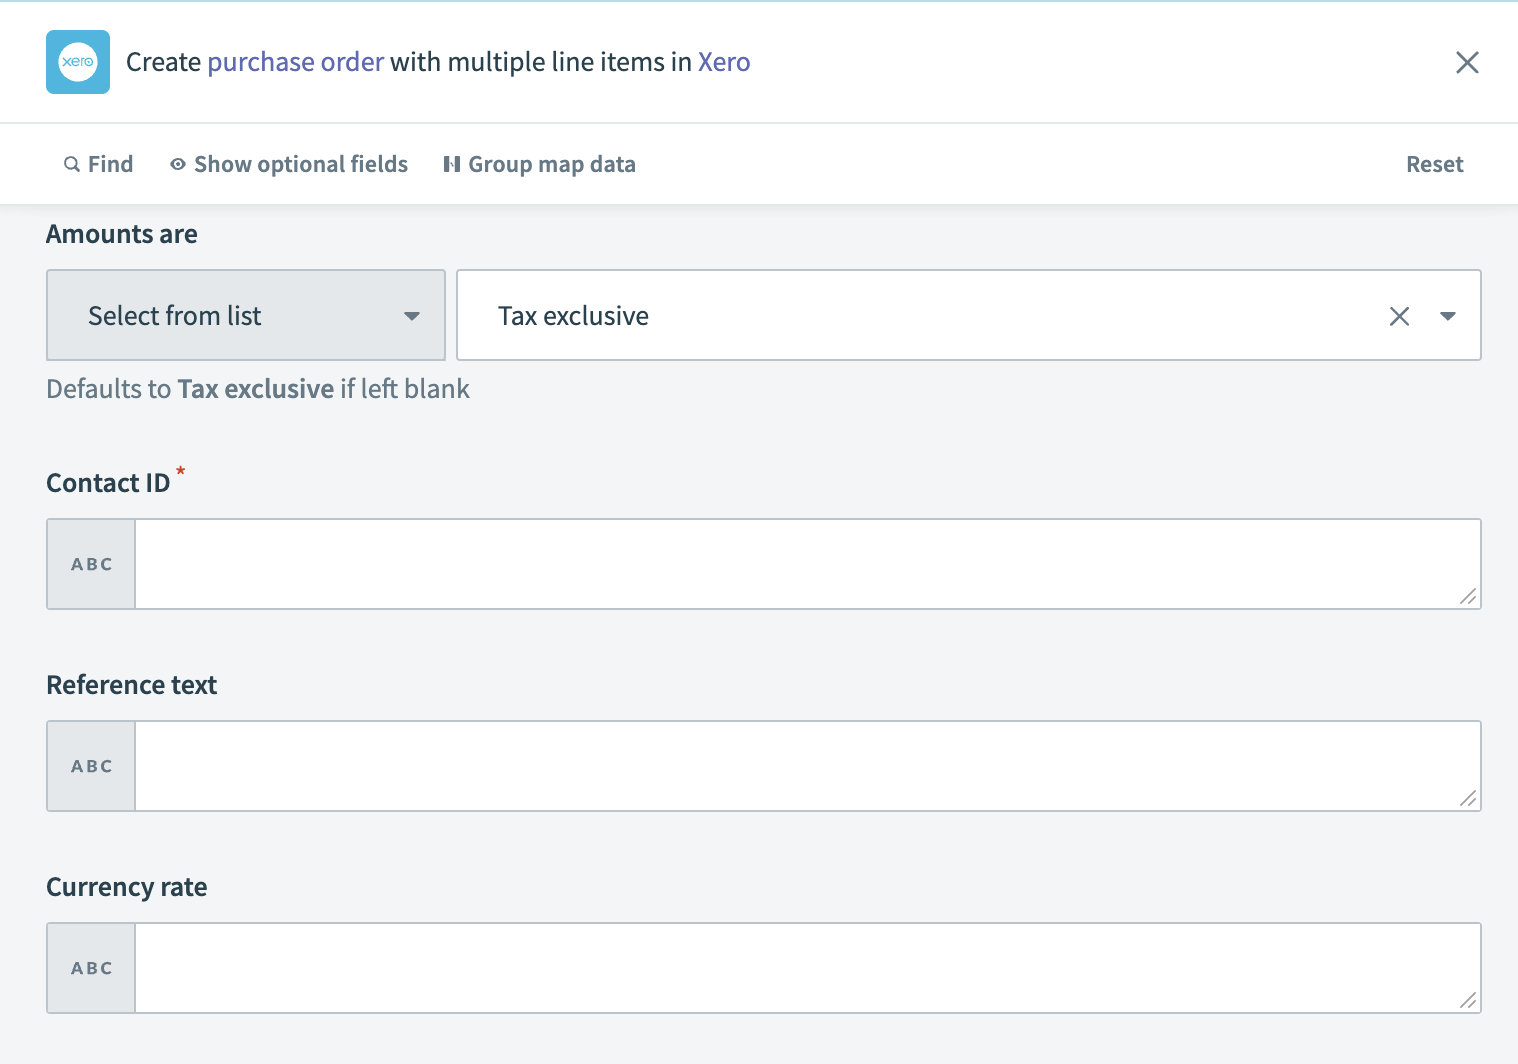
Task: Click the magnifier icon next to Find
Action: point(71,163)
